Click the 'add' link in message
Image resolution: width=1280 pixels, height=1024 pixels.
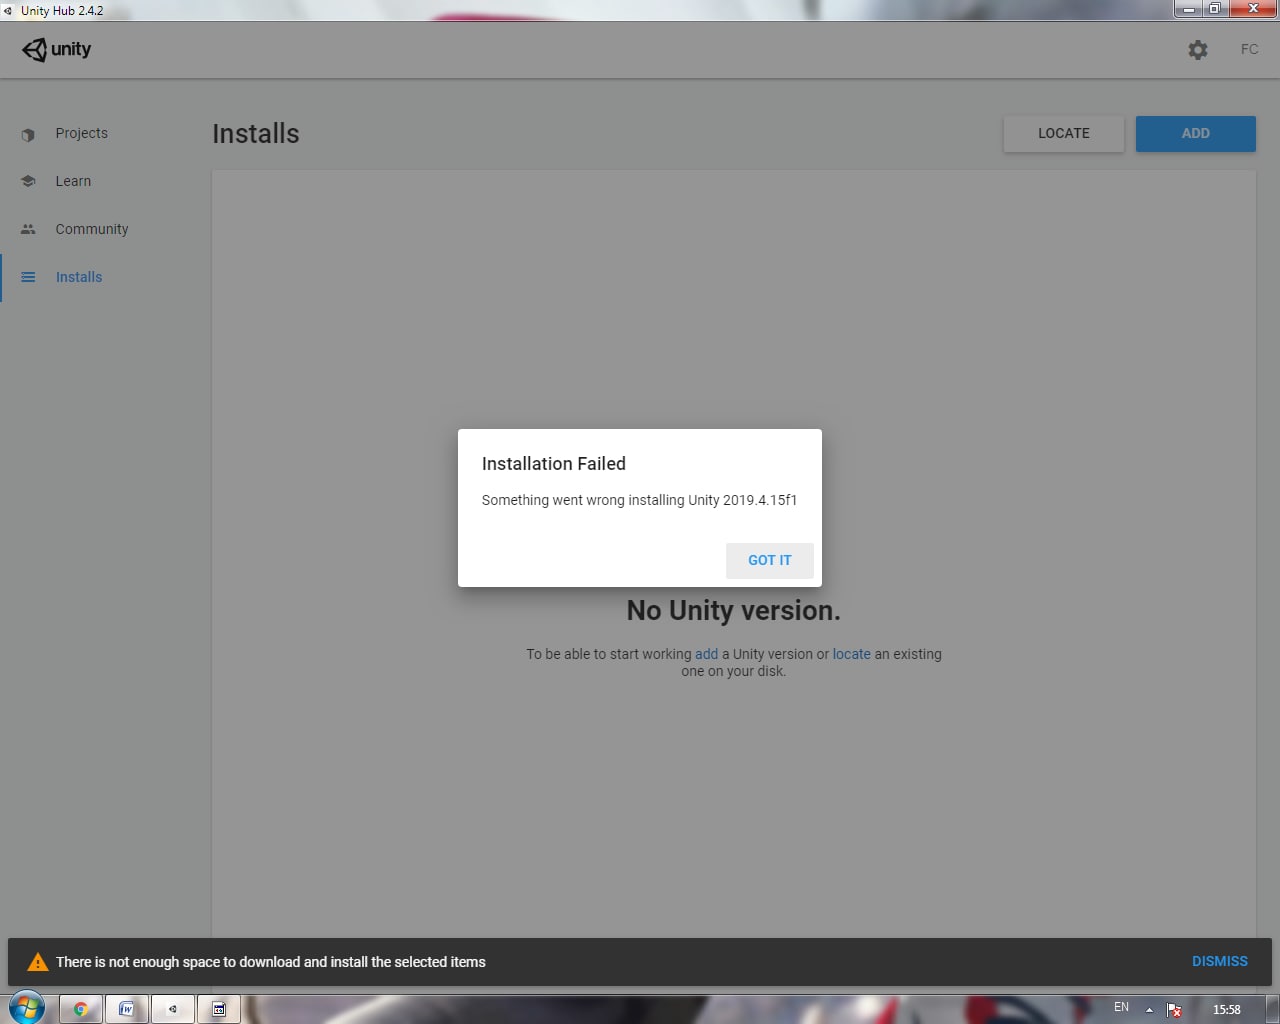coord(706,654)
